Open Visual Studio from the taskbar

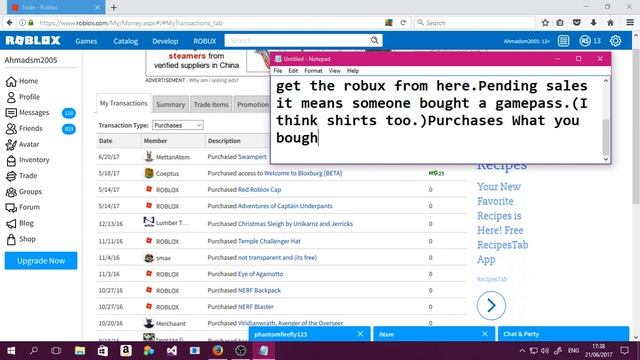pyautogui.click(x=172, y=351)
